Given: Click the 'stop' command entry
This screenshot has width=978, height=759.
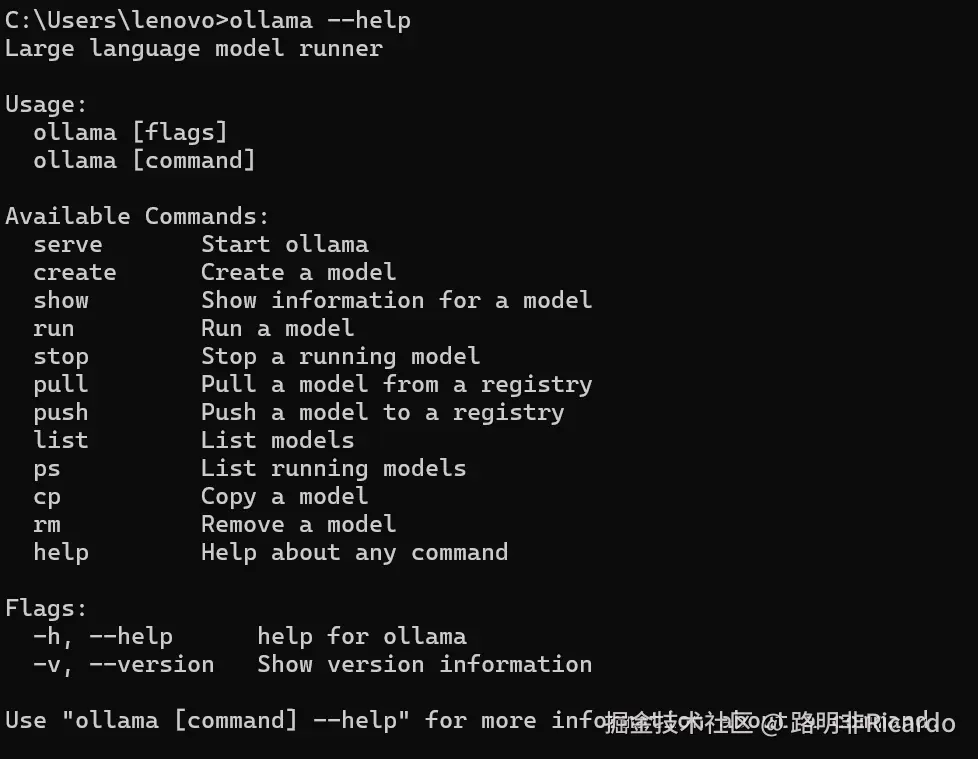Looking at the screenshot, I should point(60,356).
